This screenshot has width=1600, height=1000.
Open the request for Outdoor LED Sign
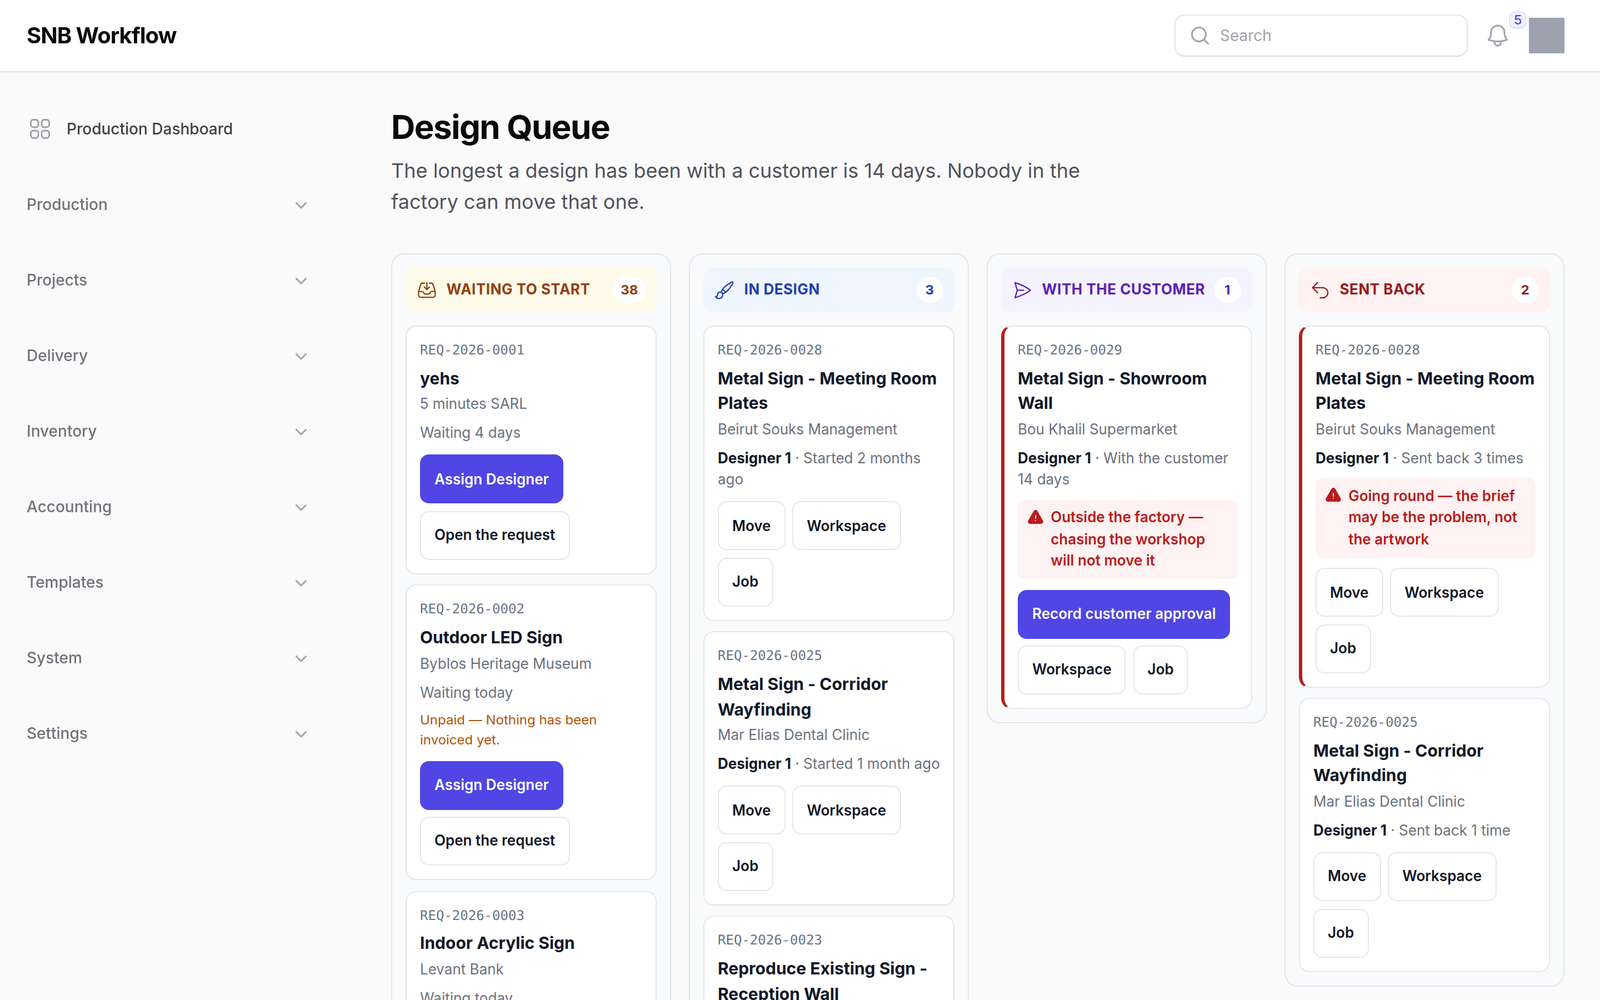[x=494, y=841]
